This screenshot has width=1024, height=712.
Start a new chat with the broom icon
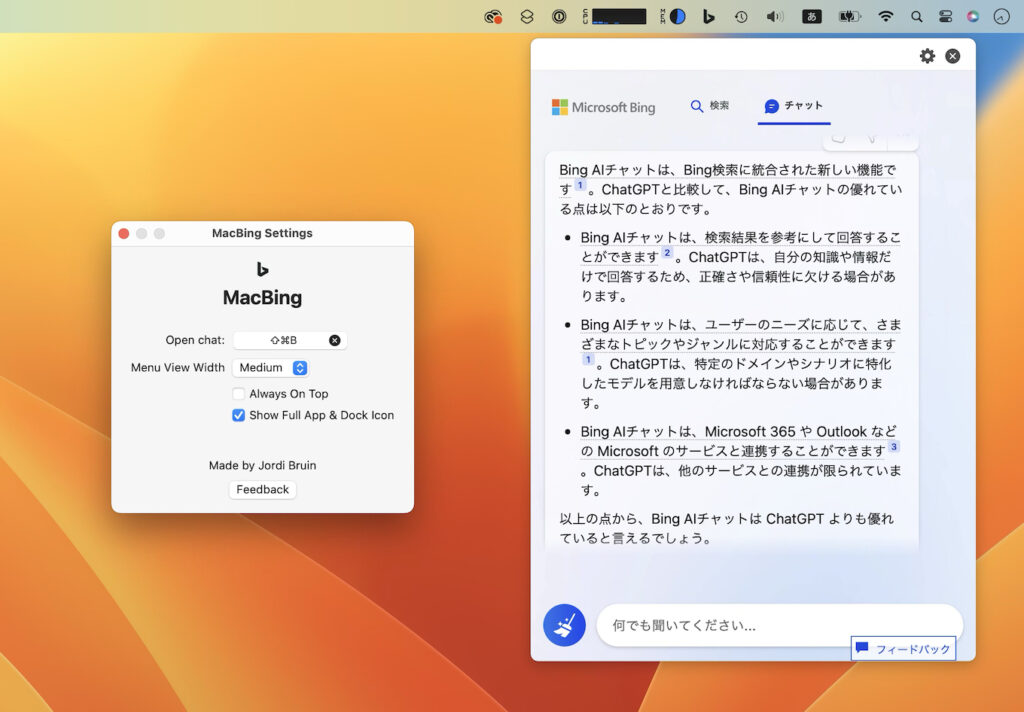563,624
